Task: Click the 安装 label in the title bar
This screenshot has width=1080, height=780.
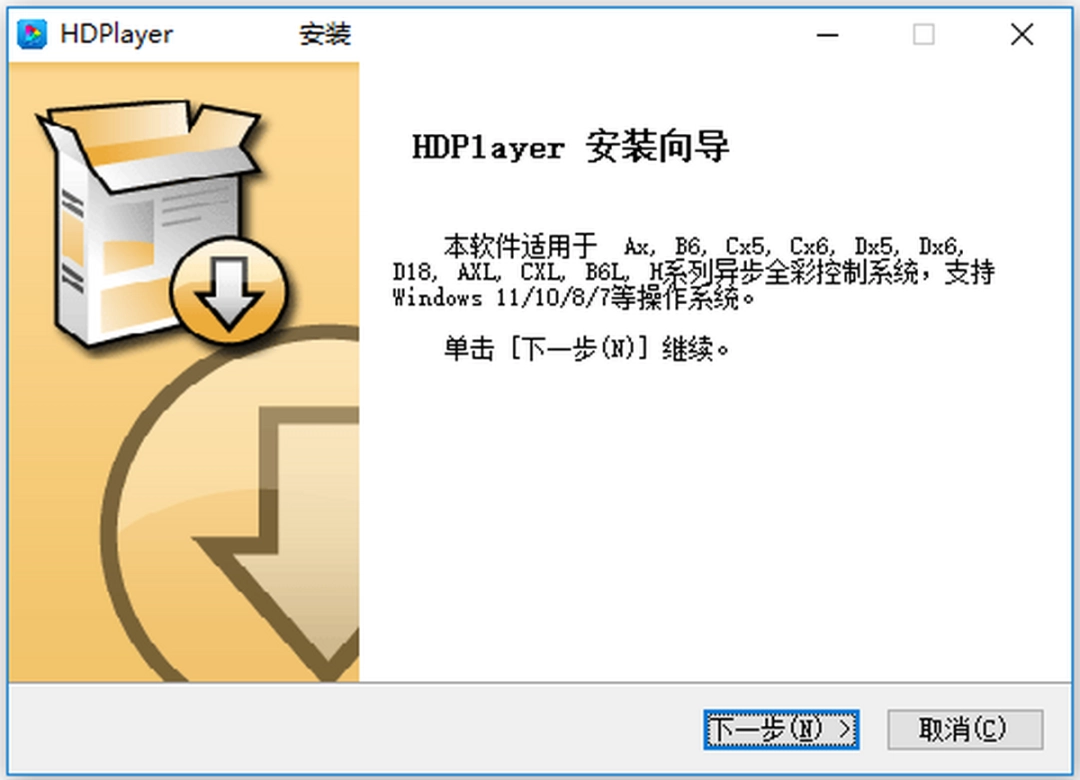Action: [x=324, y=34]
